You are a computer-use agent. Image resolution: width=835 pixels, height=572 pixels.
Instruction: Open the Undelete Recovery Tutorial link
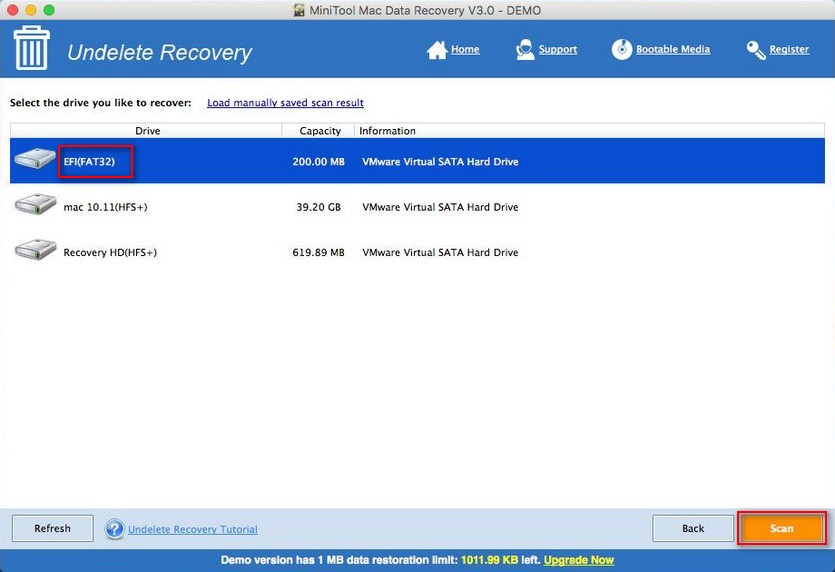coord(192,530)
